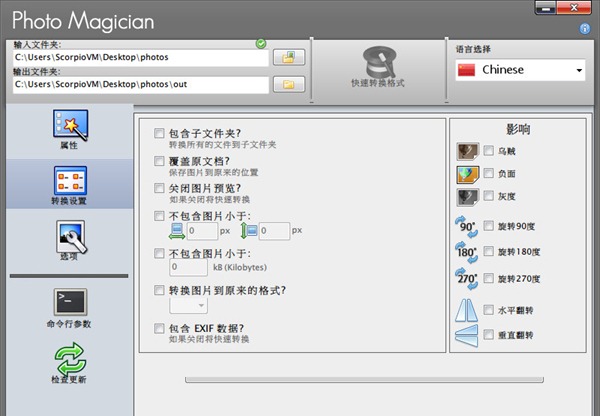This screenshot has height=416, width=600.
Task: Click the input folder path field
Action: [x=141, y=57]
